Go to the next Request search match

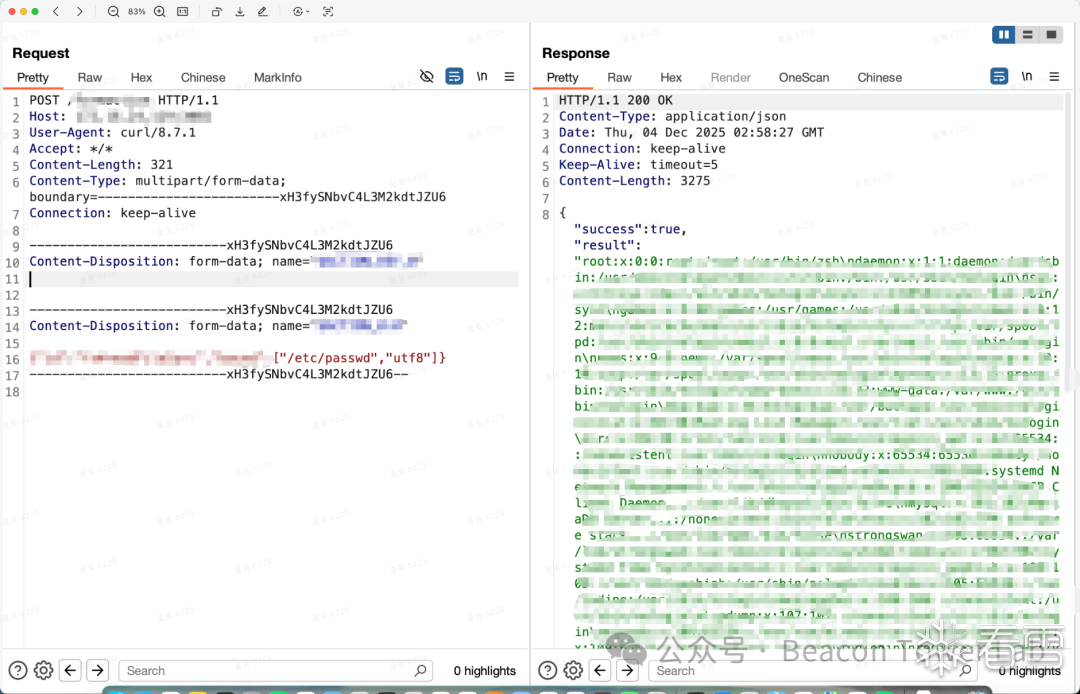pyautogui.click(x=98, y=670)
